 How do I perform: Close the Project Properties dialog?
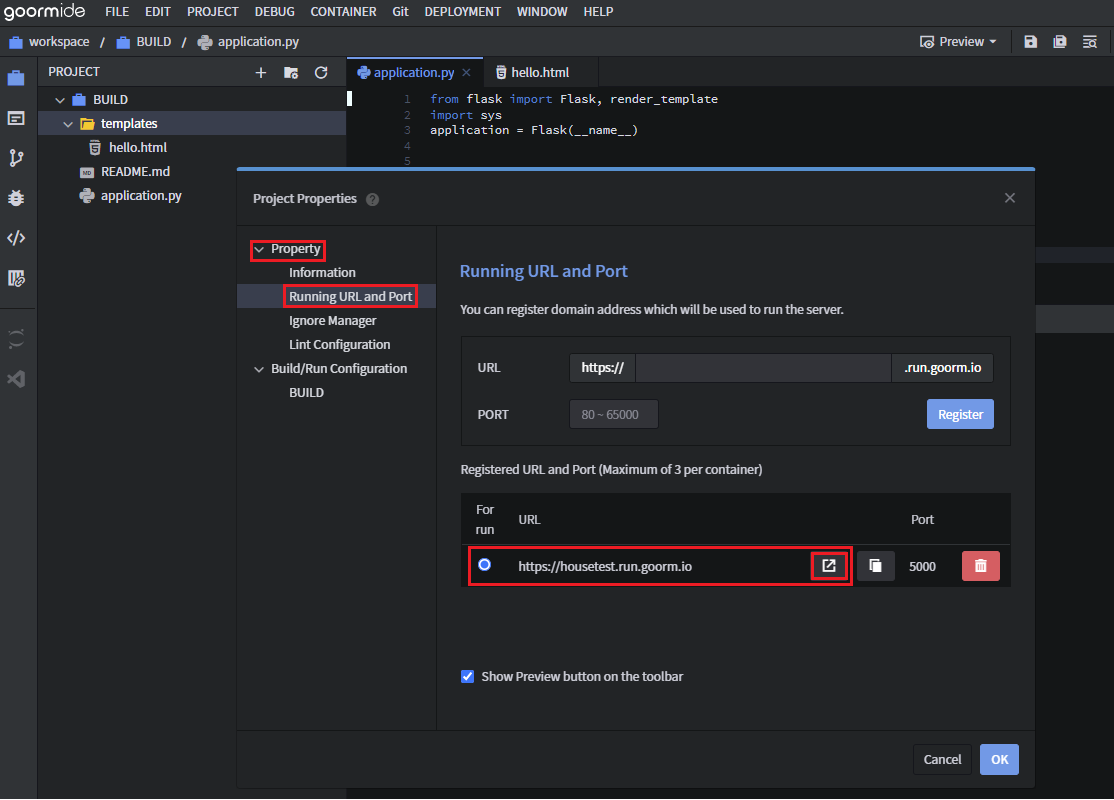pos(1010,198)
